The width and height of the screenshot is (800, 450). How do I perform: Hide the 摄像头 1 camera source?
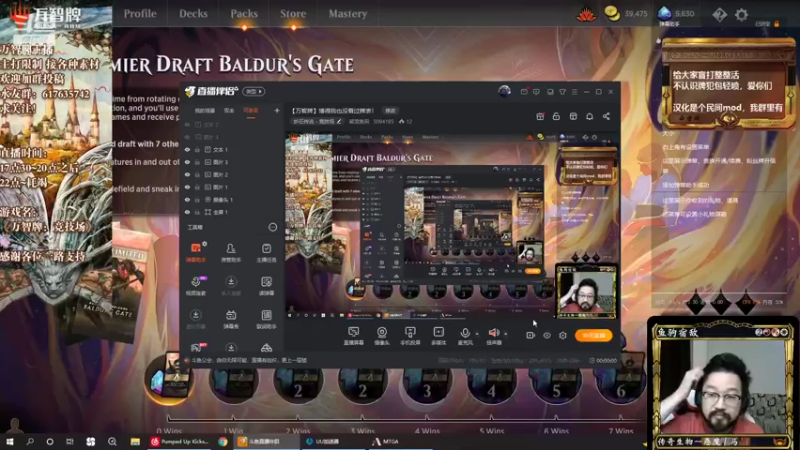tap(187, 199)
